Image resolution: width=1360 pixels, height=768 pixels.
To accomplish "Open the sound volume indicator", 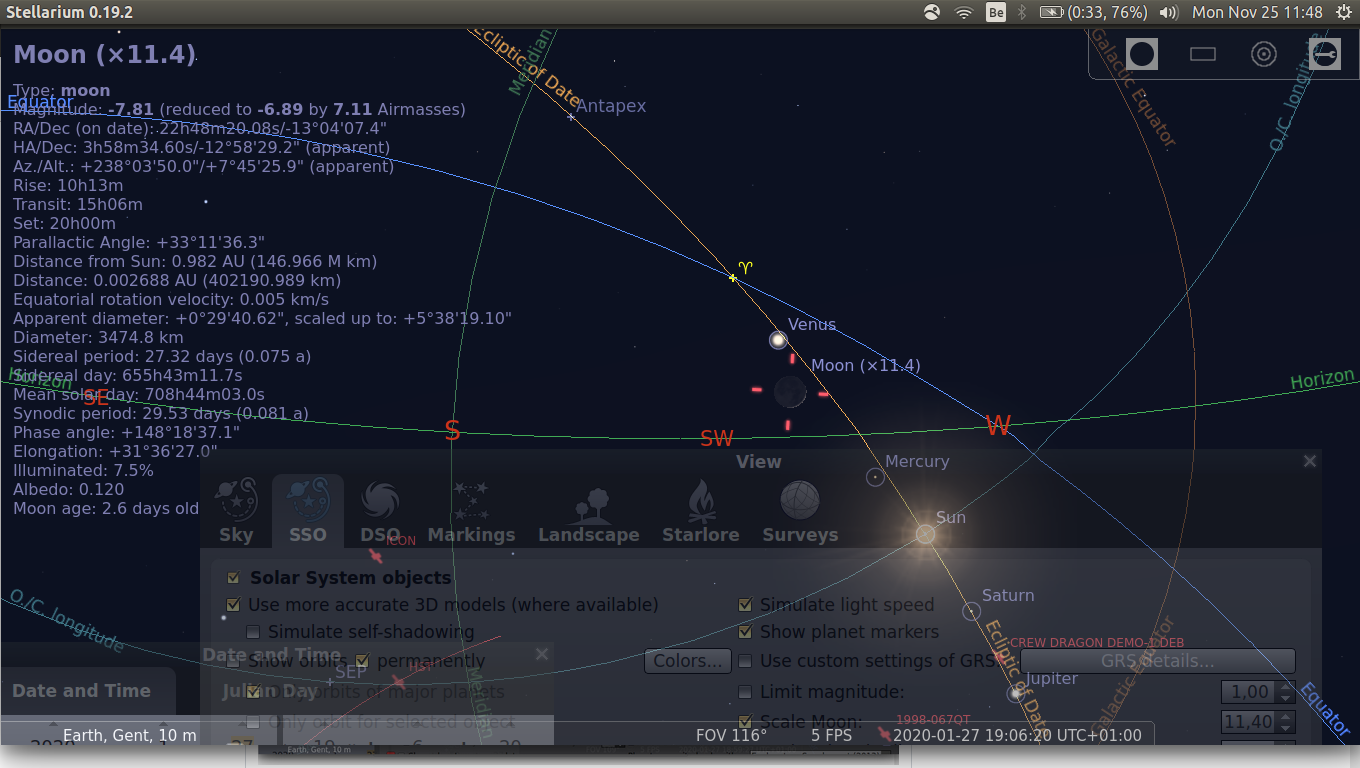I will [1168, 12].
